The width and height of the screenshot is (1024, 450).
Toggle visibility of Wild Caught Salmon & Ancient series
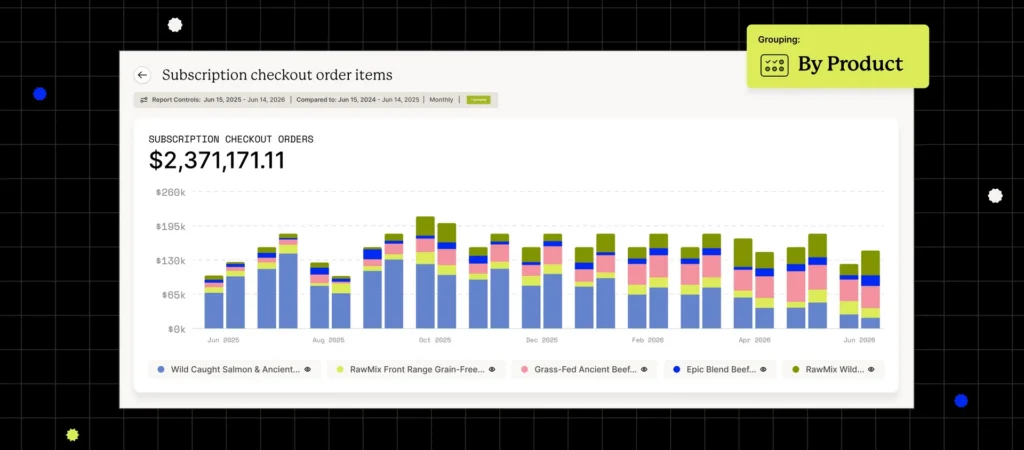pos(308,370)
